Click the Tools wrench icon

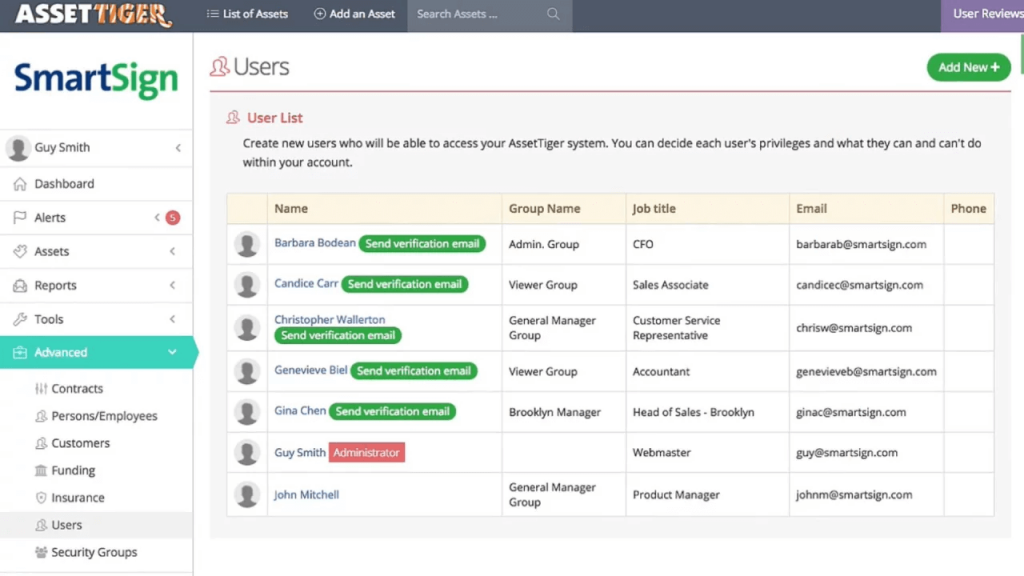20,319
